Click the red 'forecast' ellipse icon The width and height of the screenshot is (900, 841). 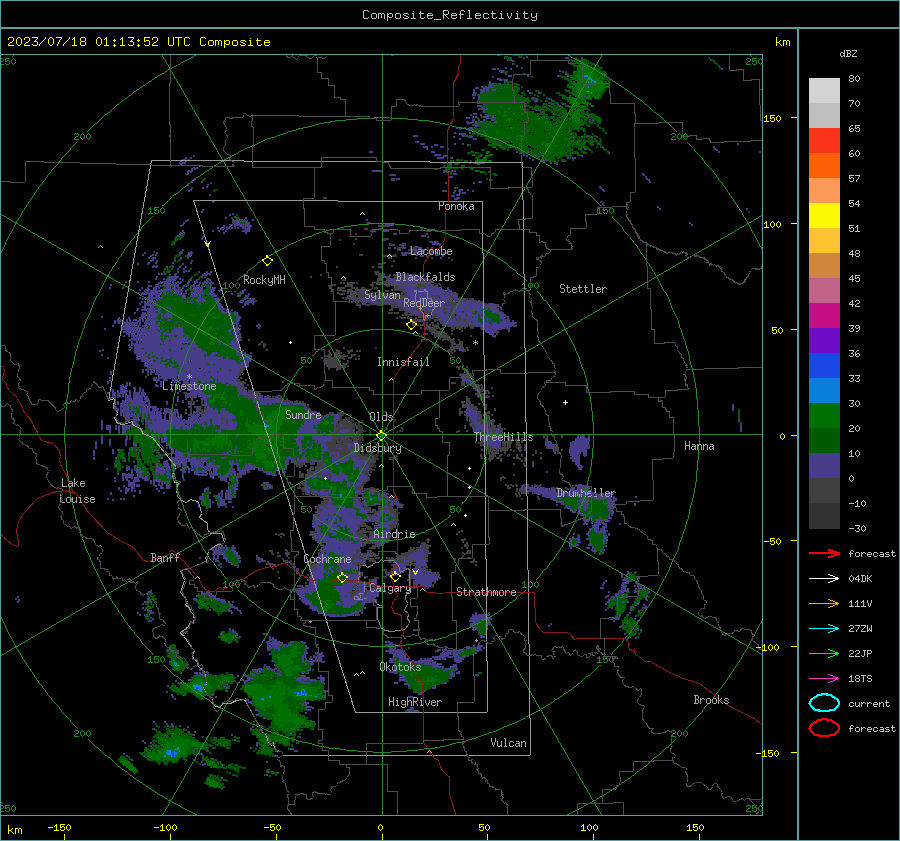pos(824,728)
